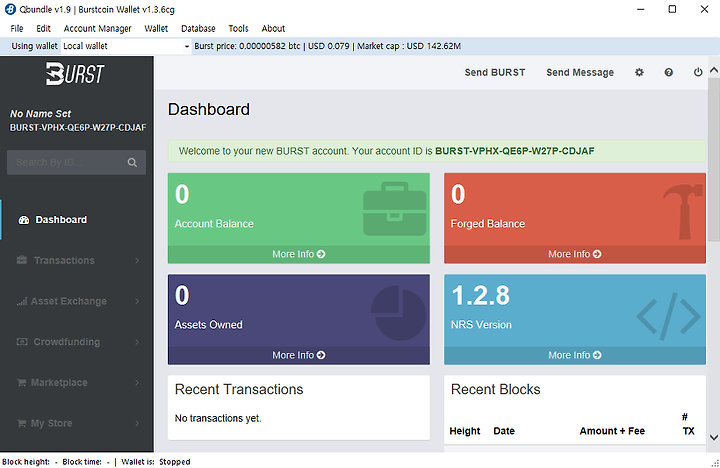
Task: Click the Recent Blocks heading
Action: (495, 389)
